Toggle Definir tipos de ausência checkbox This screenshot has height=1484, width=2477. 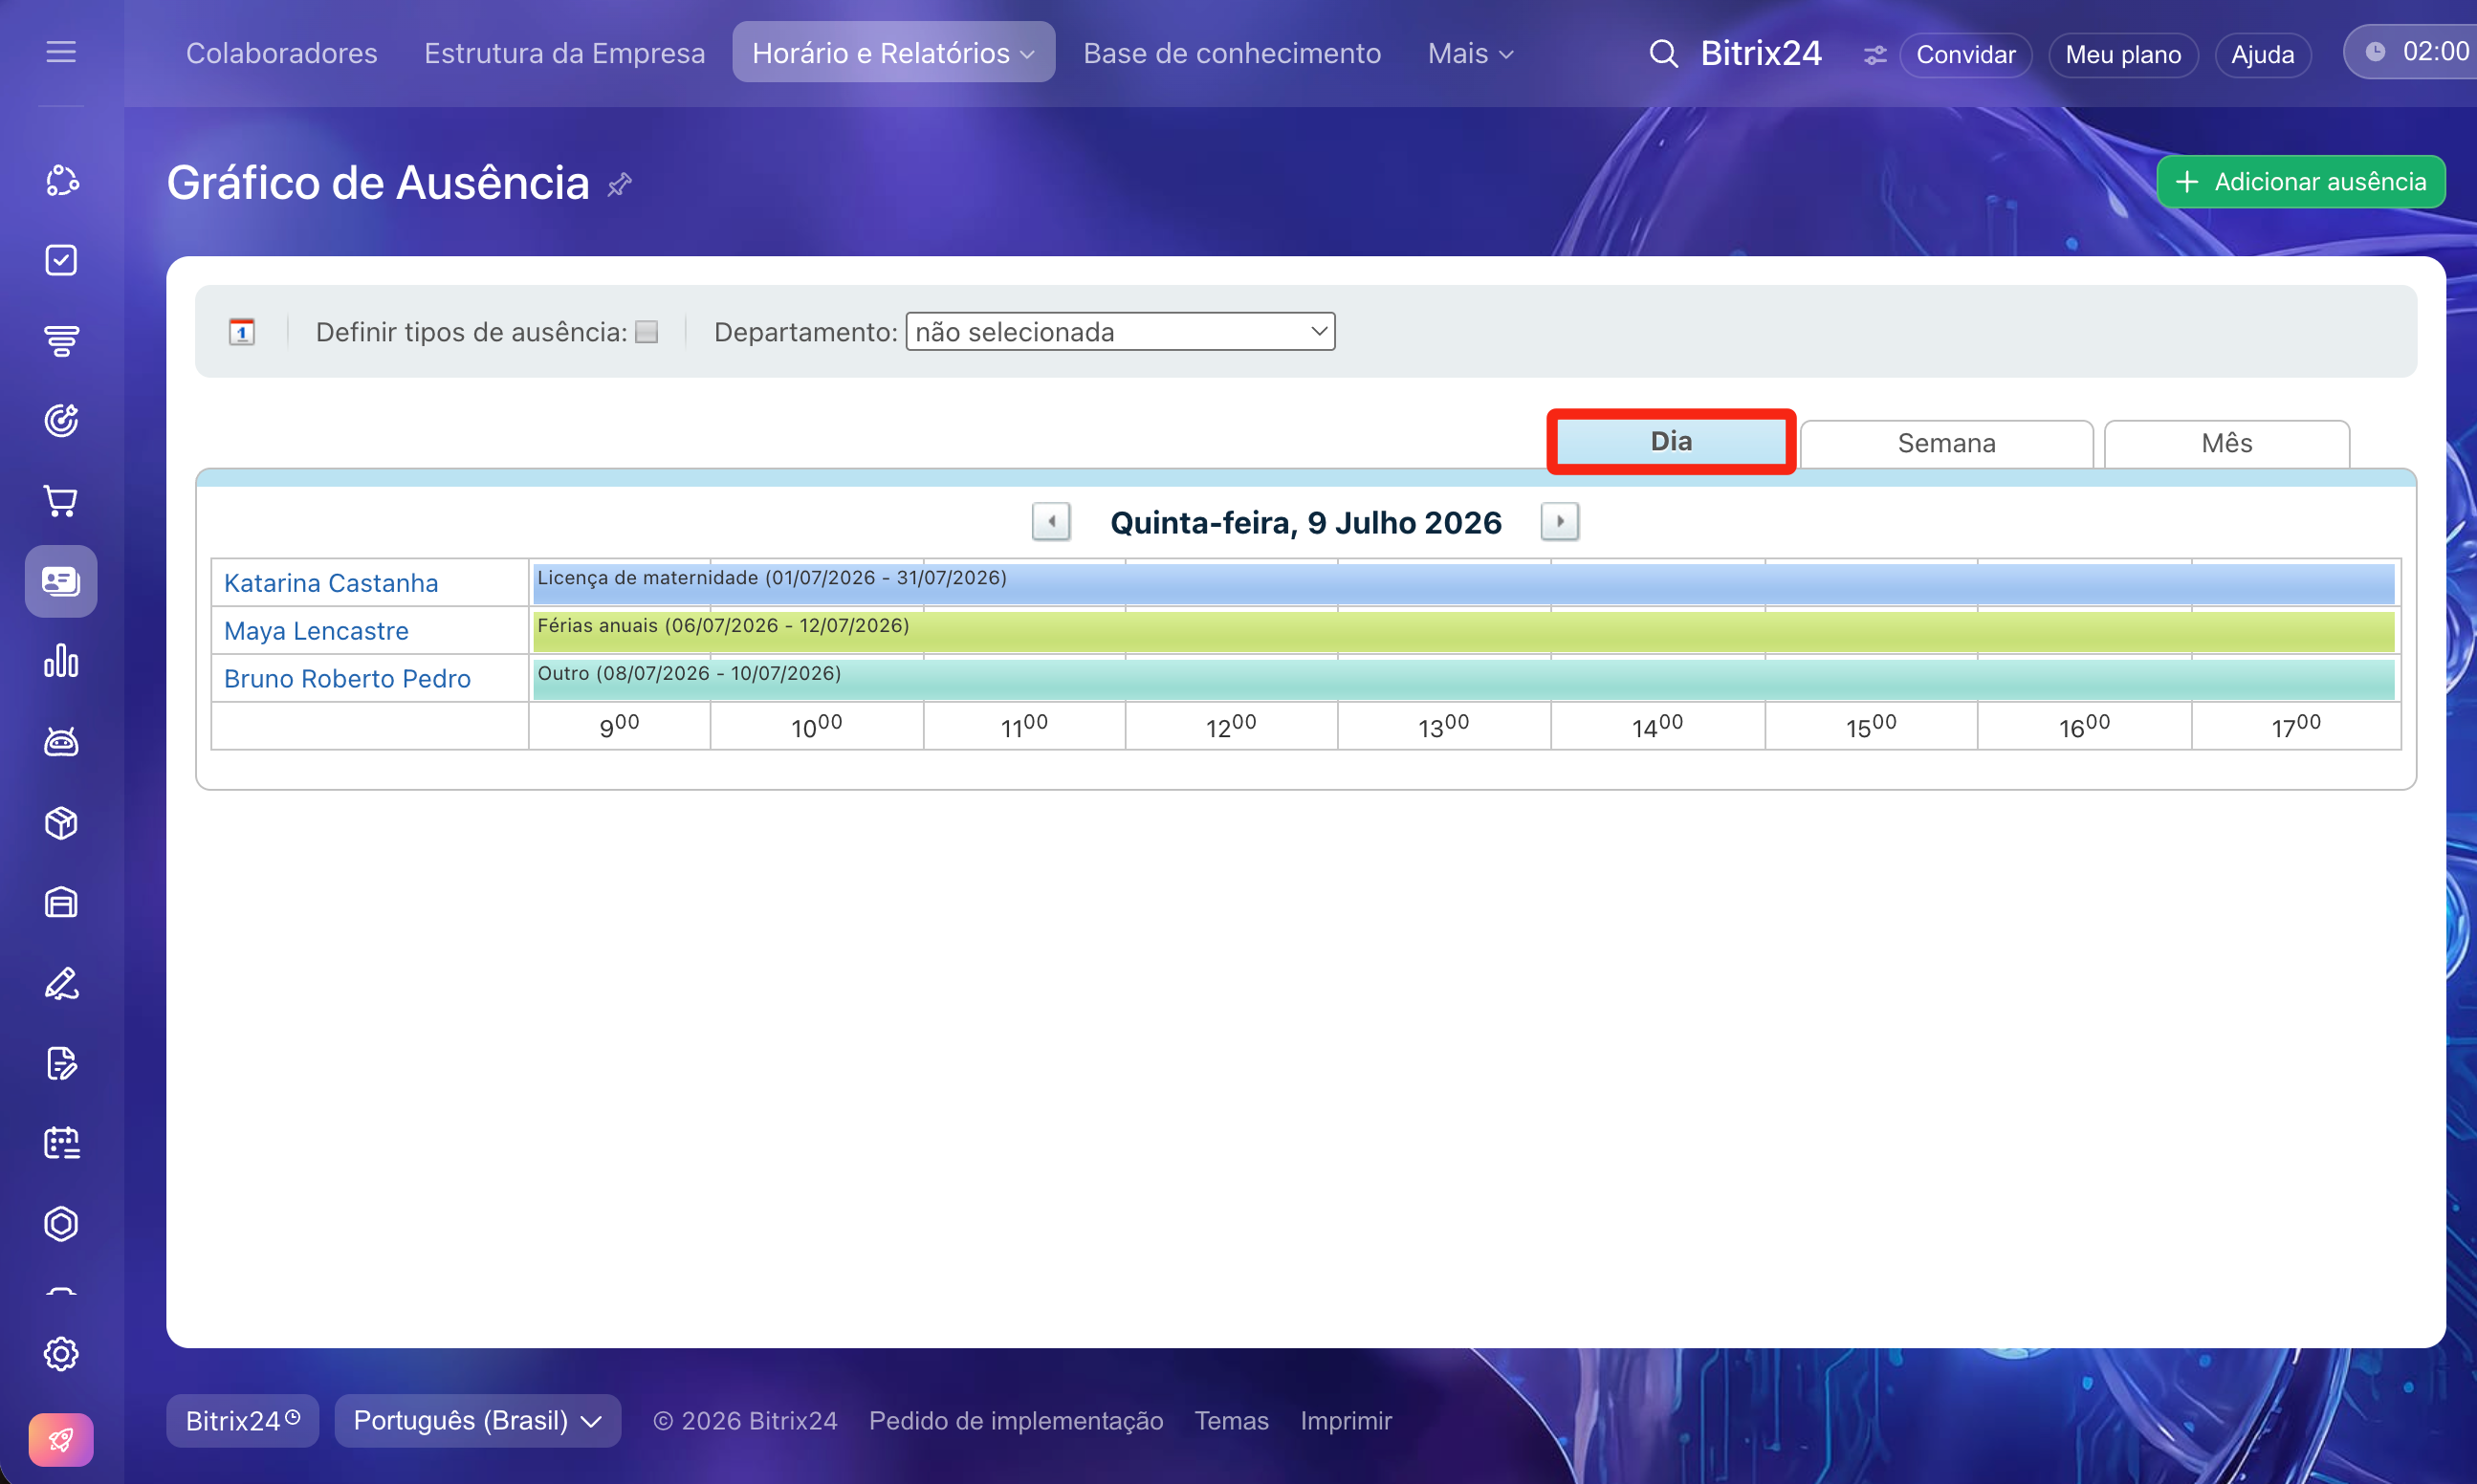coord(647,332)
